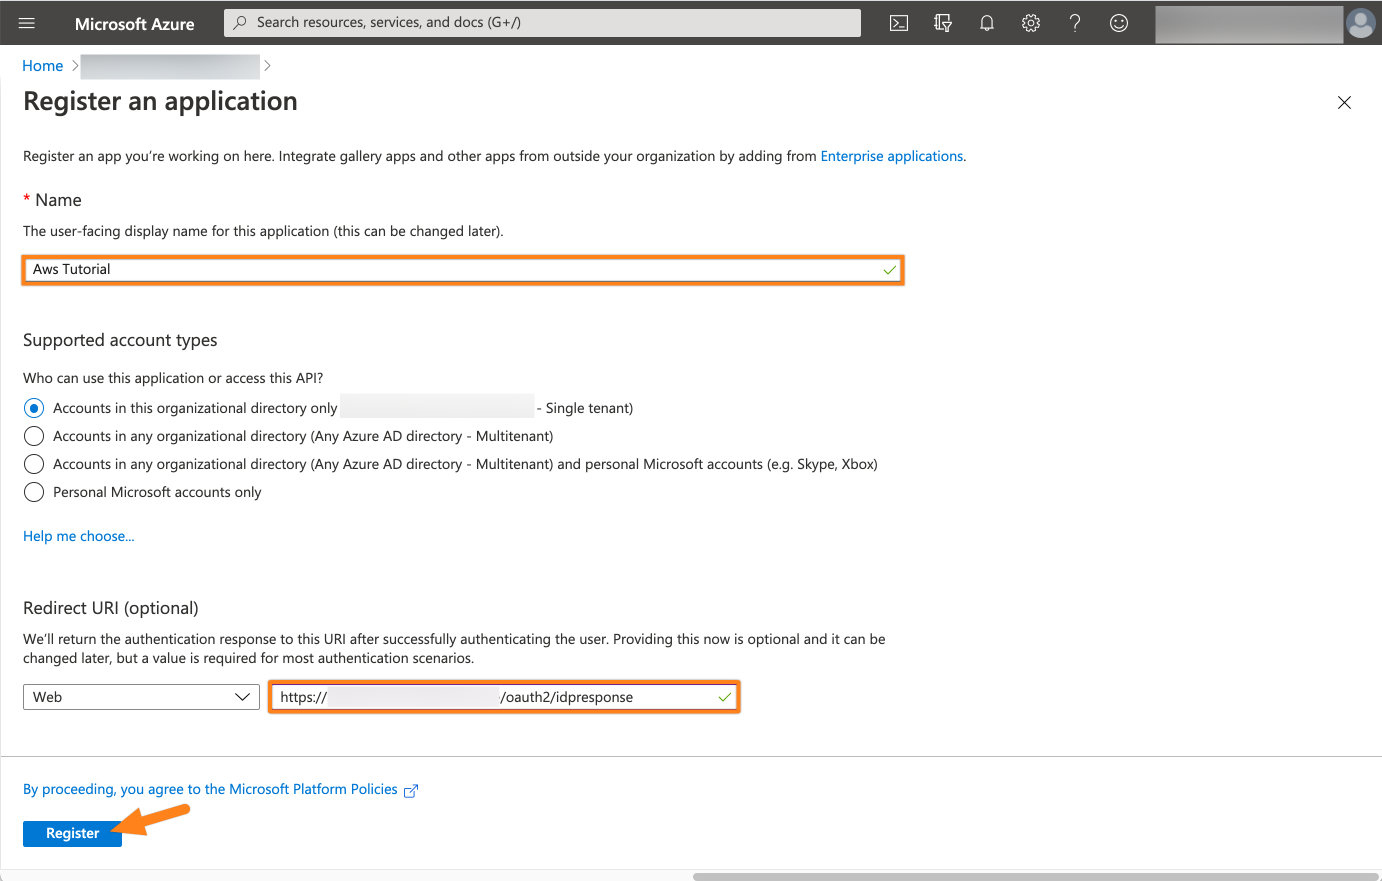Click the feedback smiley icon
Viewport: 1382px width, 881px height.
(x=1119, y=23)
